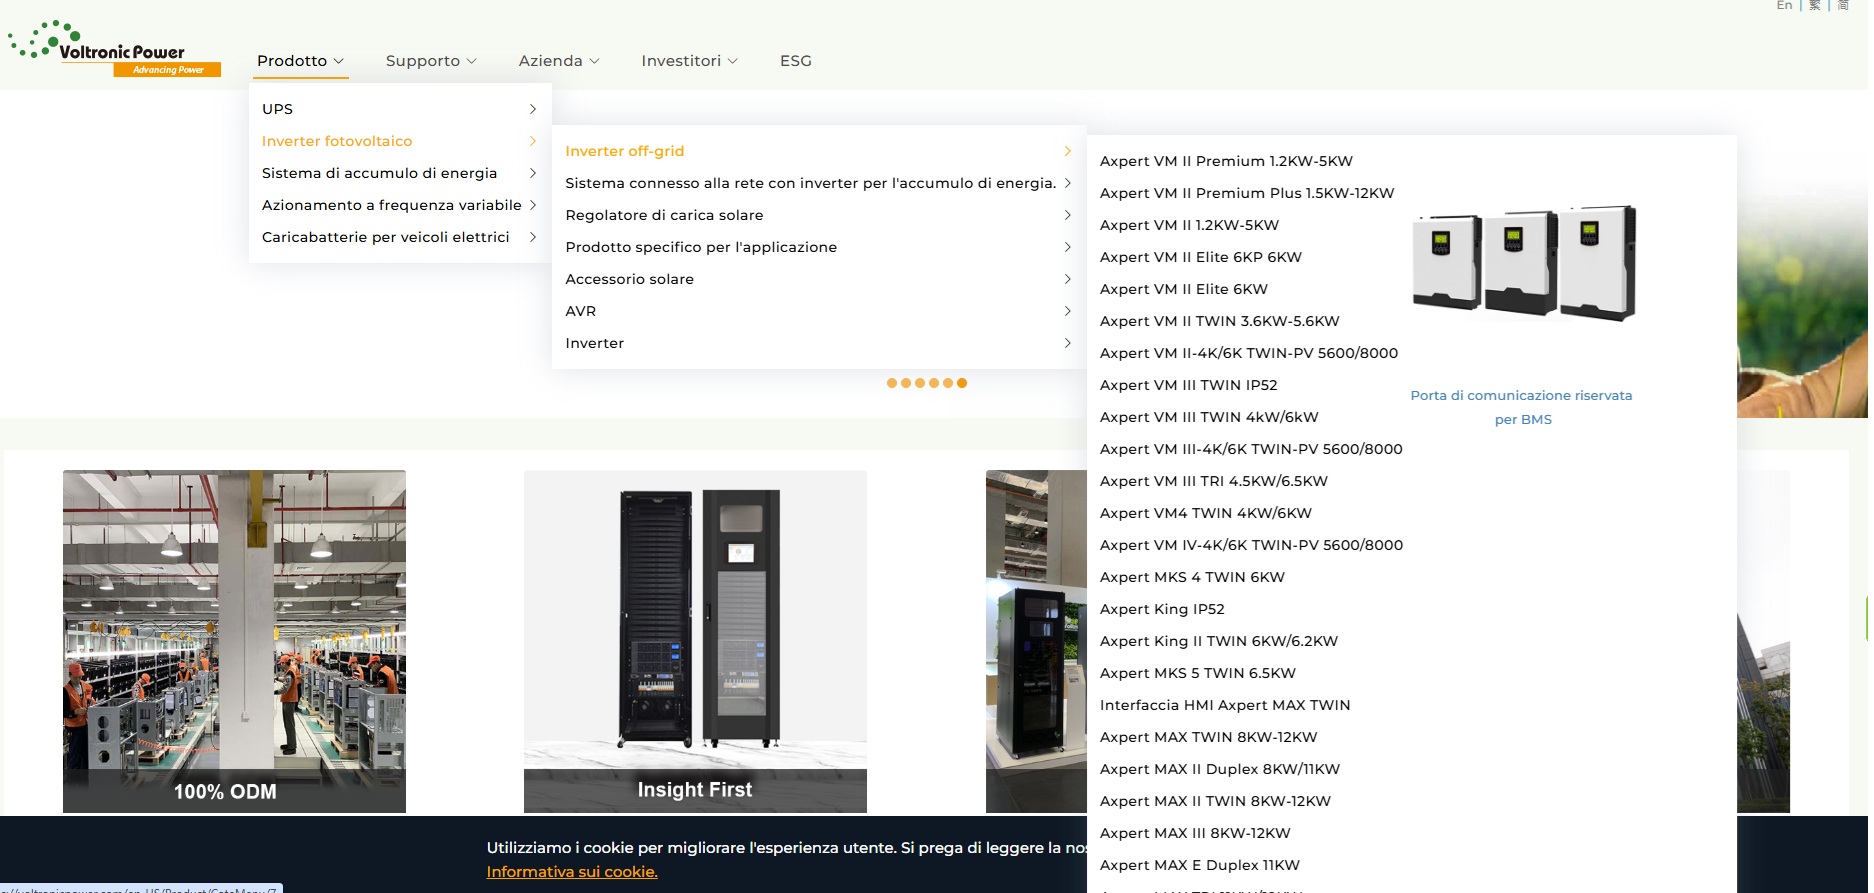Open Azionamento a frequenza variabile
The height and width of the screenshot is (893, 1874).
pos(392,205)
